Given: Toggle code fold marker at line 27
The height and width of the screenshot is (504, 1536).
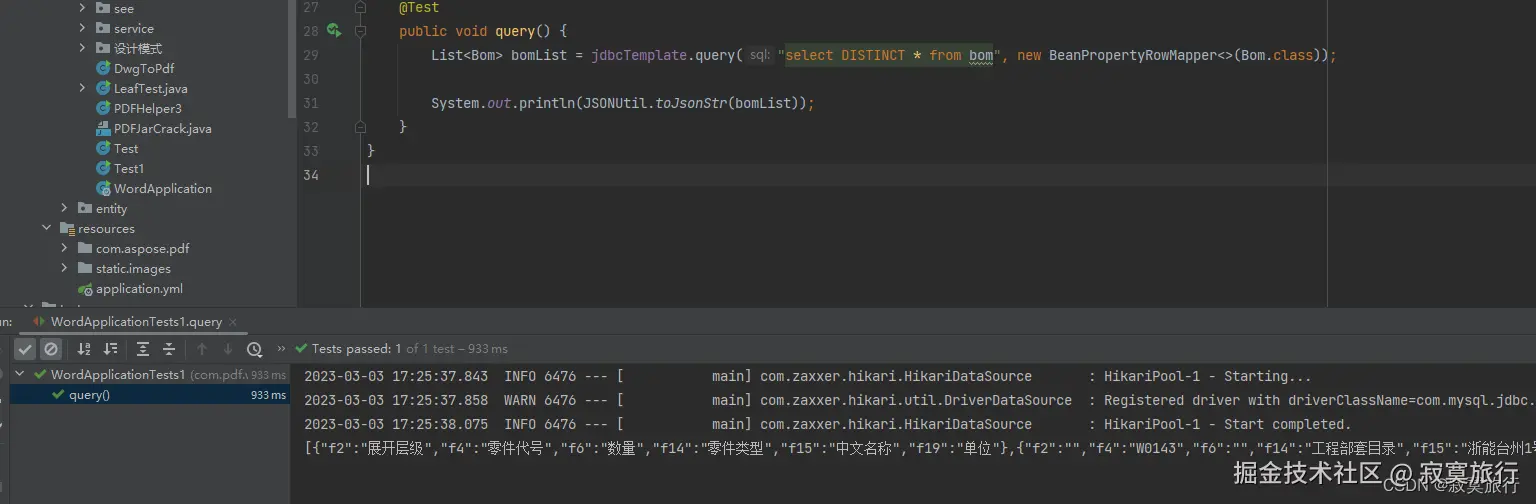Looking at the screenshot, I should [x=361, y=7].
